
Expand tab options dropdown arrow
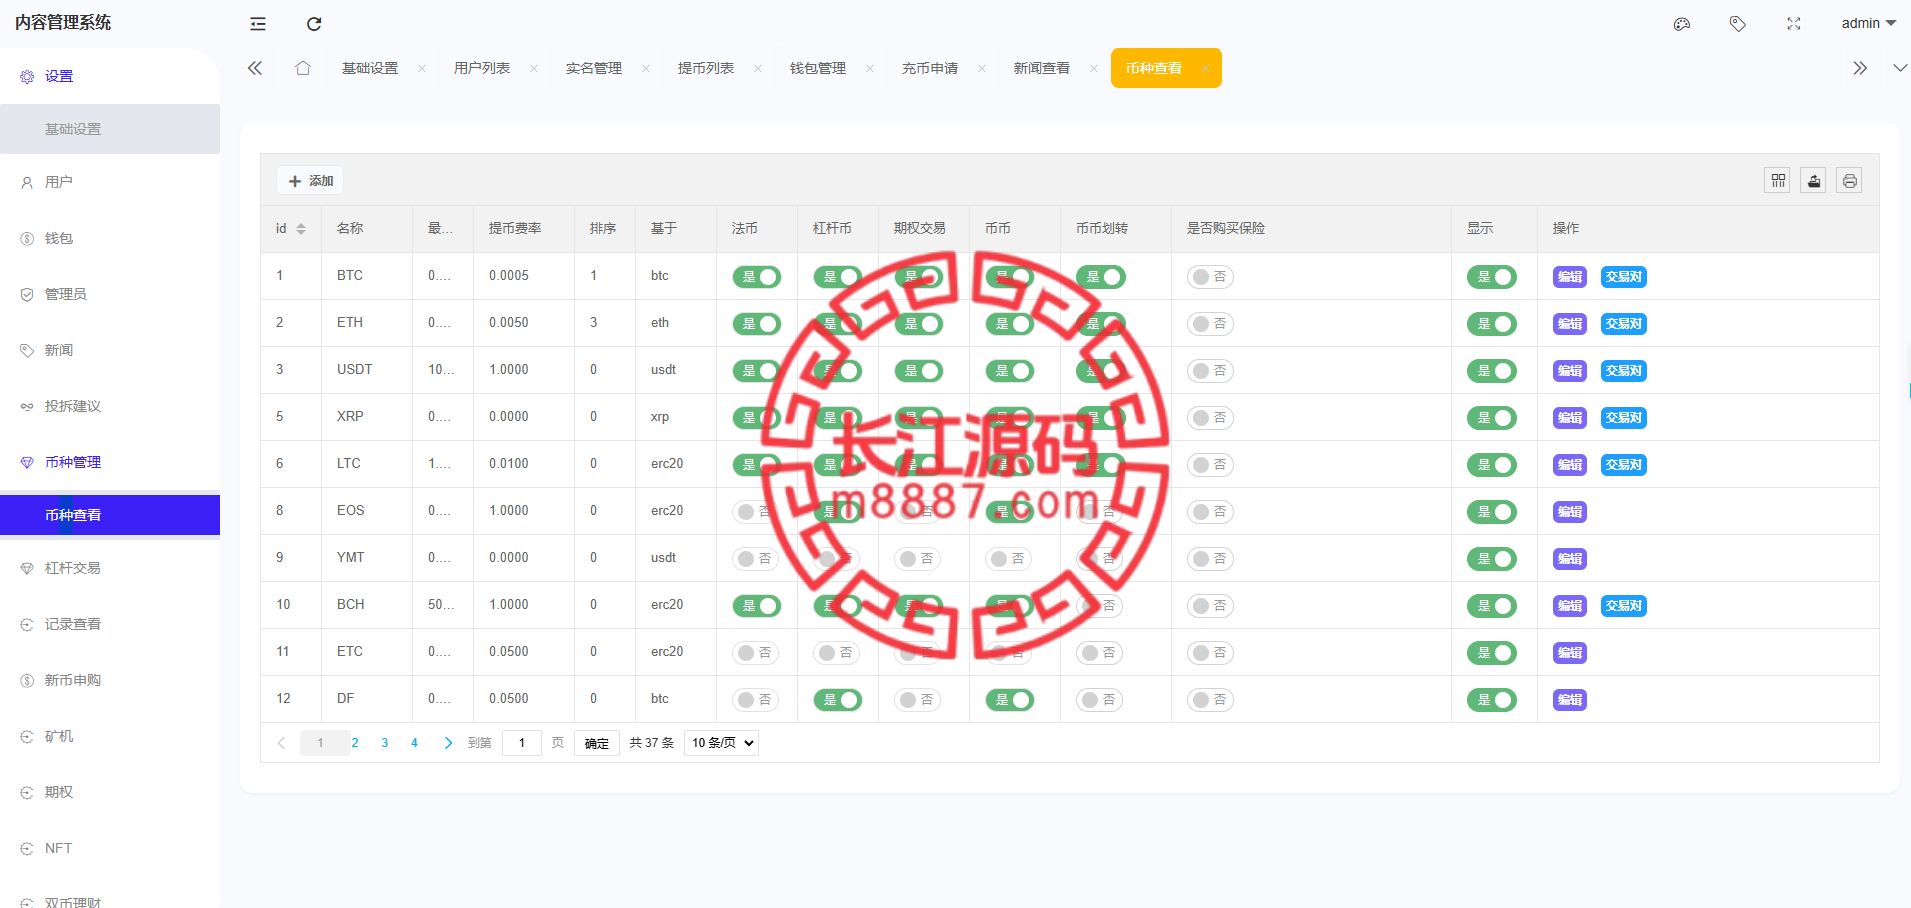(1900, 68)
